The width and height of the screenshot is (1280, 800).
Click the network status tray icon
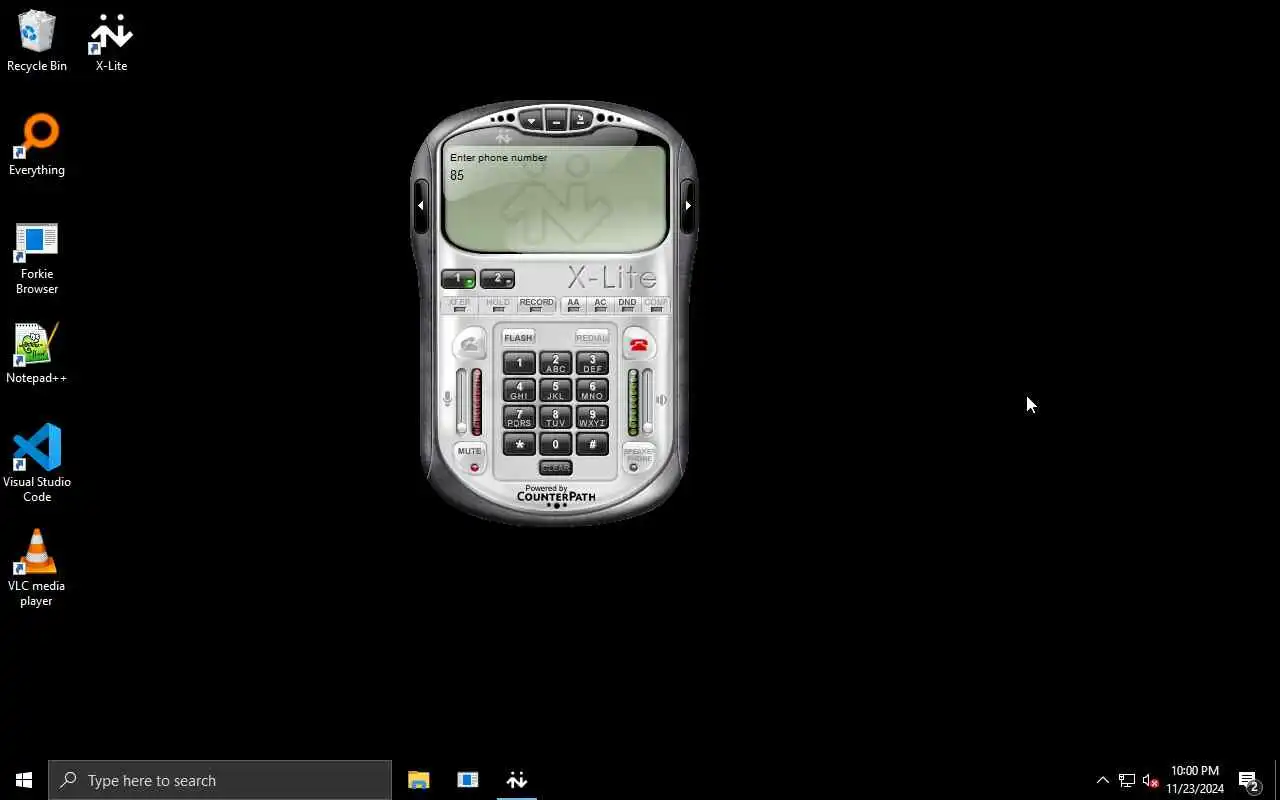pyautogui.click(x=1127, y=780)
